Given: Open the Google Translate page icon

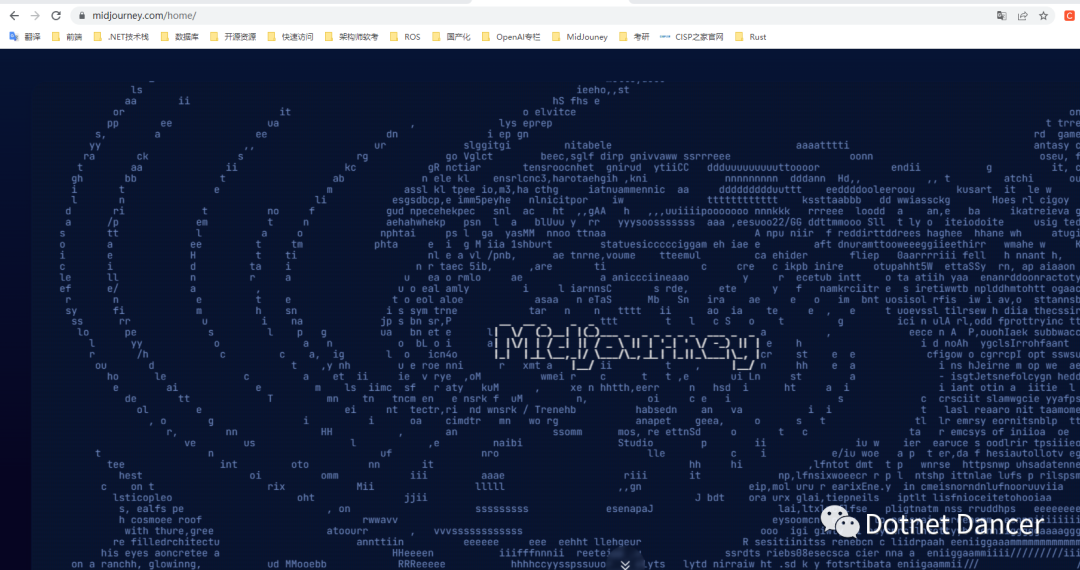Looking at the screenshot, I should (x=1002, y=15).
